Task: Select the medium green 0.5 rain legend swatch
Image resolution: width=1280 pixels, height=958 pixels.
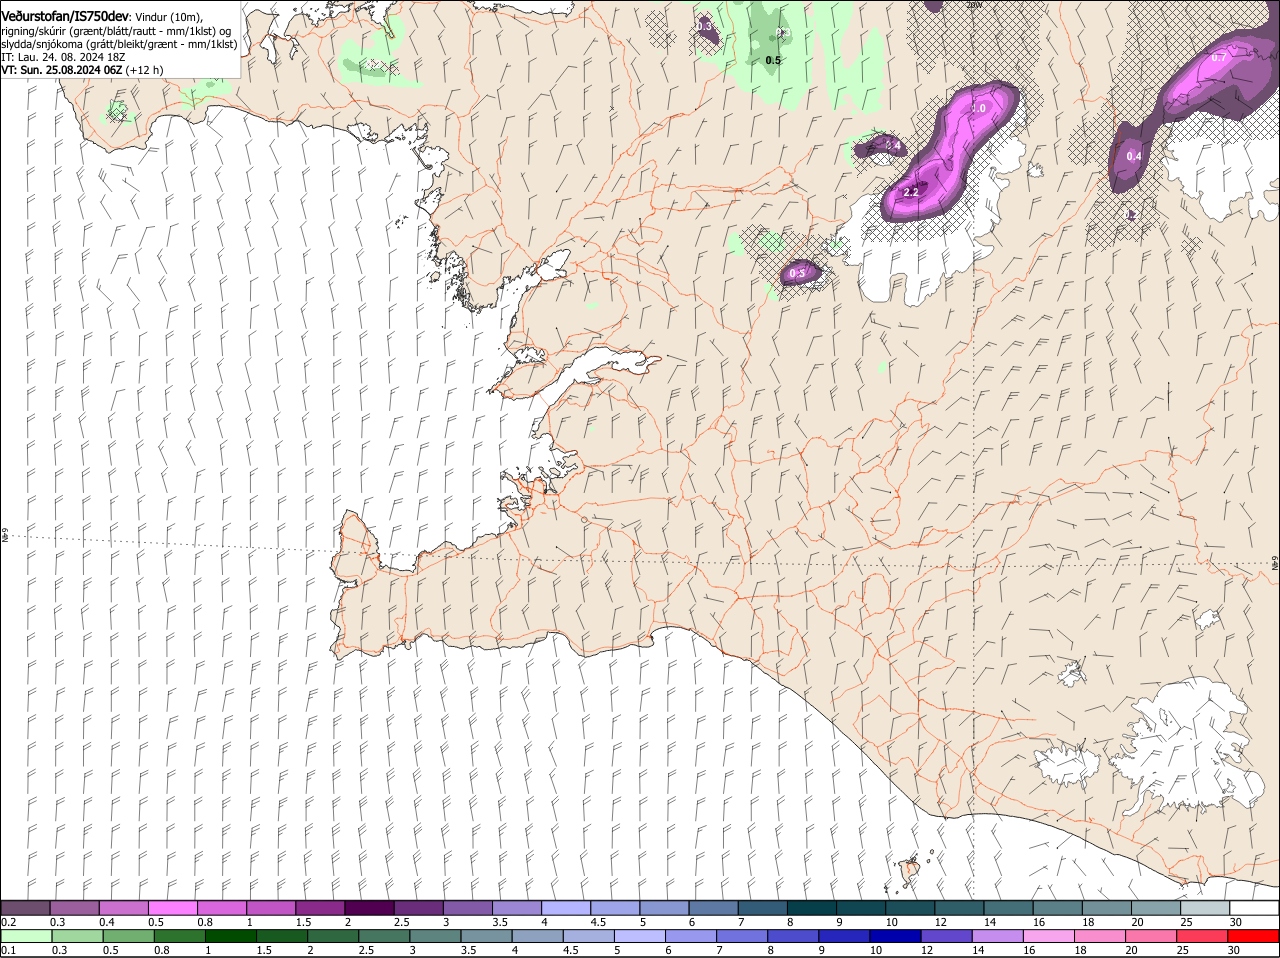Action: tap(128, 937)
